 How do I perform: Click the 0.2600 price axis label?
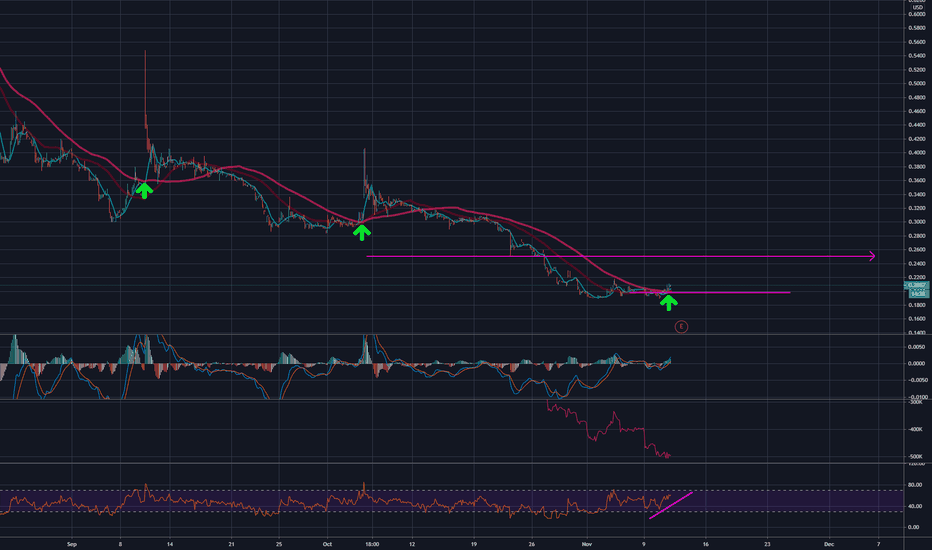917,250
